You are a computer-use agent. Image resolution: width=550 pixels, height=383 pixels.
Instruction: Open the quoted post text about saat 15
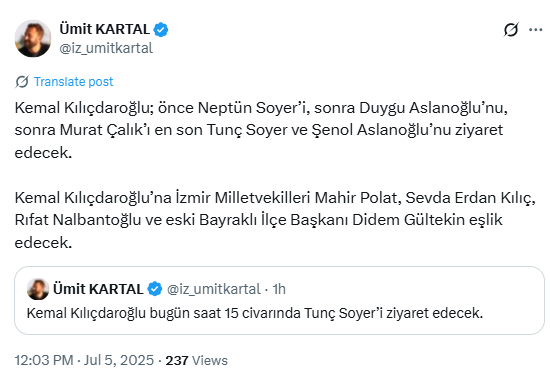[x=255, y=313]
